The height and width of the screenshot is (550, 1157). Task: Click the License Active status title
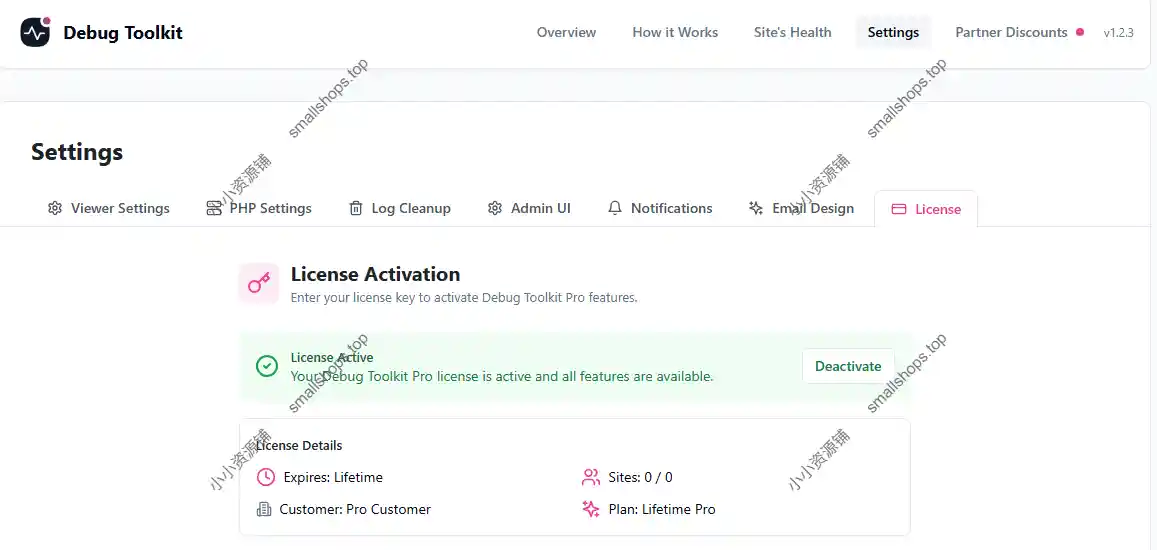point(332,357)
